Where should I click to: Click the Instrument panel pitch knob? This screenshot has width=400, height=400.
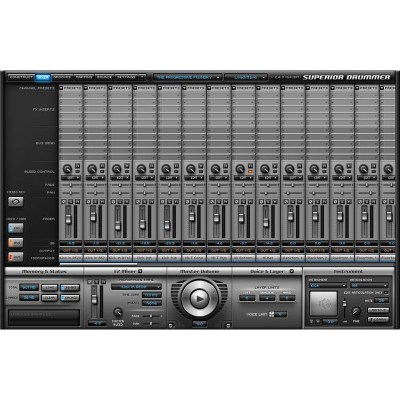356,311
